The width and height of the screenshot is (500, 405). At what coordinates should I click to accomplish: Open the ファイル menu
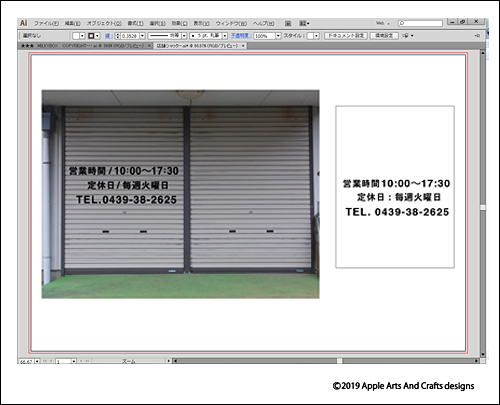(x=46, y=23)
